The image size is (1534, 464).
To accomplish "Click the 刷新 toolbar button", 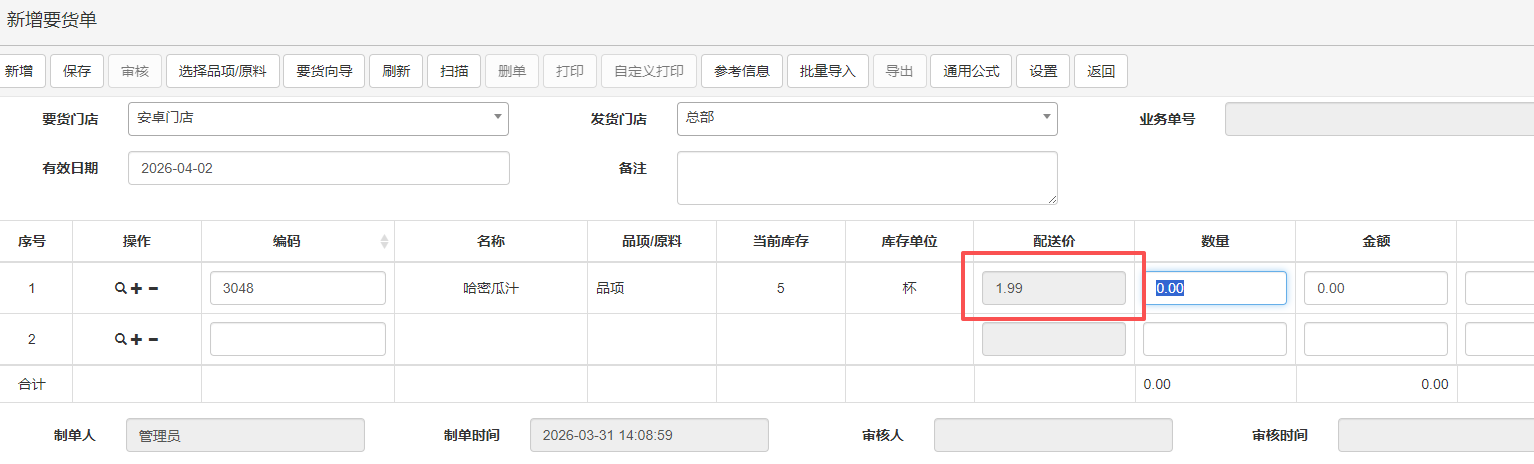I will pyautogui.click(x=396, y=71).
